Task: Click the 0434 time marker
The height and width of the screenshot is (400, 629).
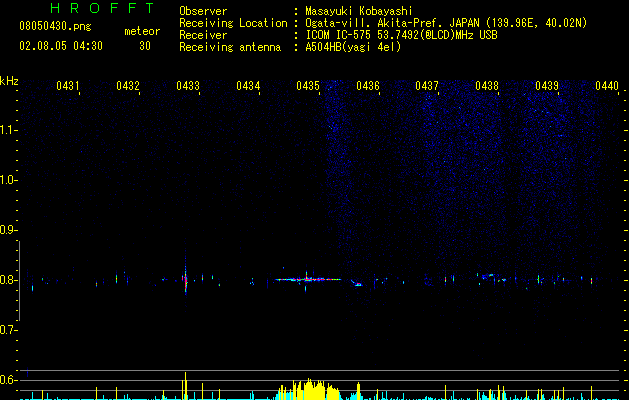Action: [248, 85]
